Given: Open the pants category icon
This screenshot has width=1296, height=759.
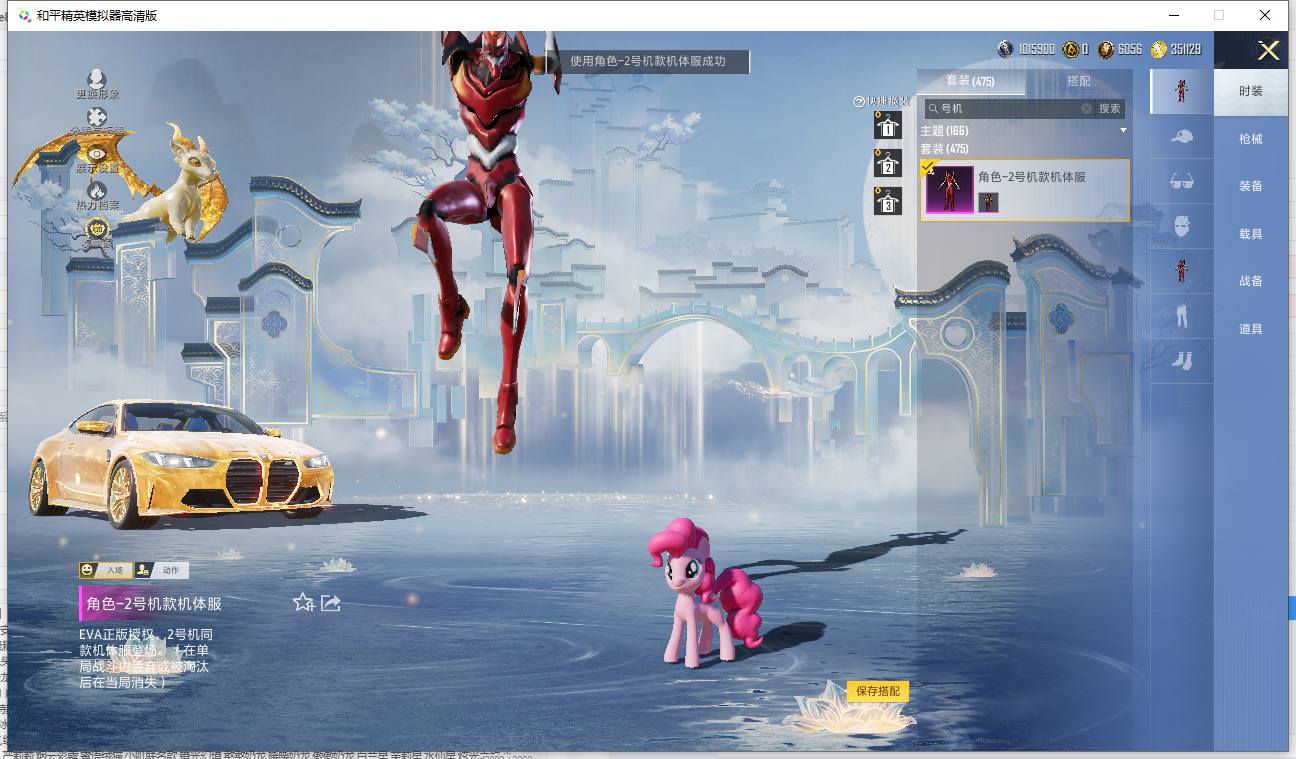Looking at the screenshot, I should [x=1182, y=316].
